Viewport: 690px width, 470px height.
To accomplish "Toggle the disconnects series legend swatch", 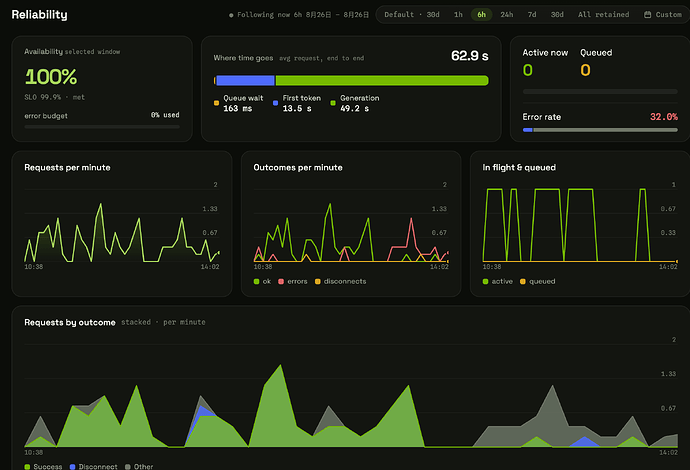I will [318, 281].
